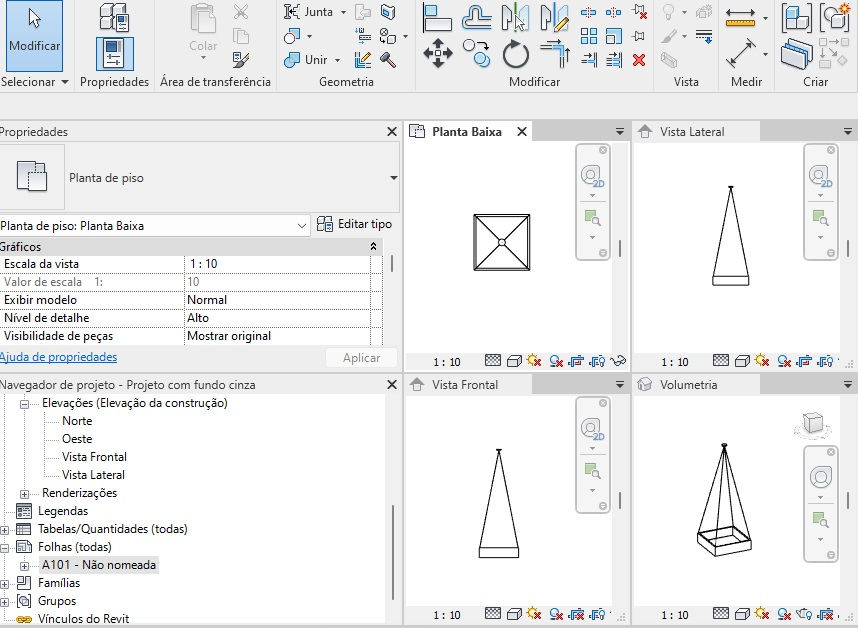Click the Criar peças icon
This screenshot has height=628, width=858.
796,53
